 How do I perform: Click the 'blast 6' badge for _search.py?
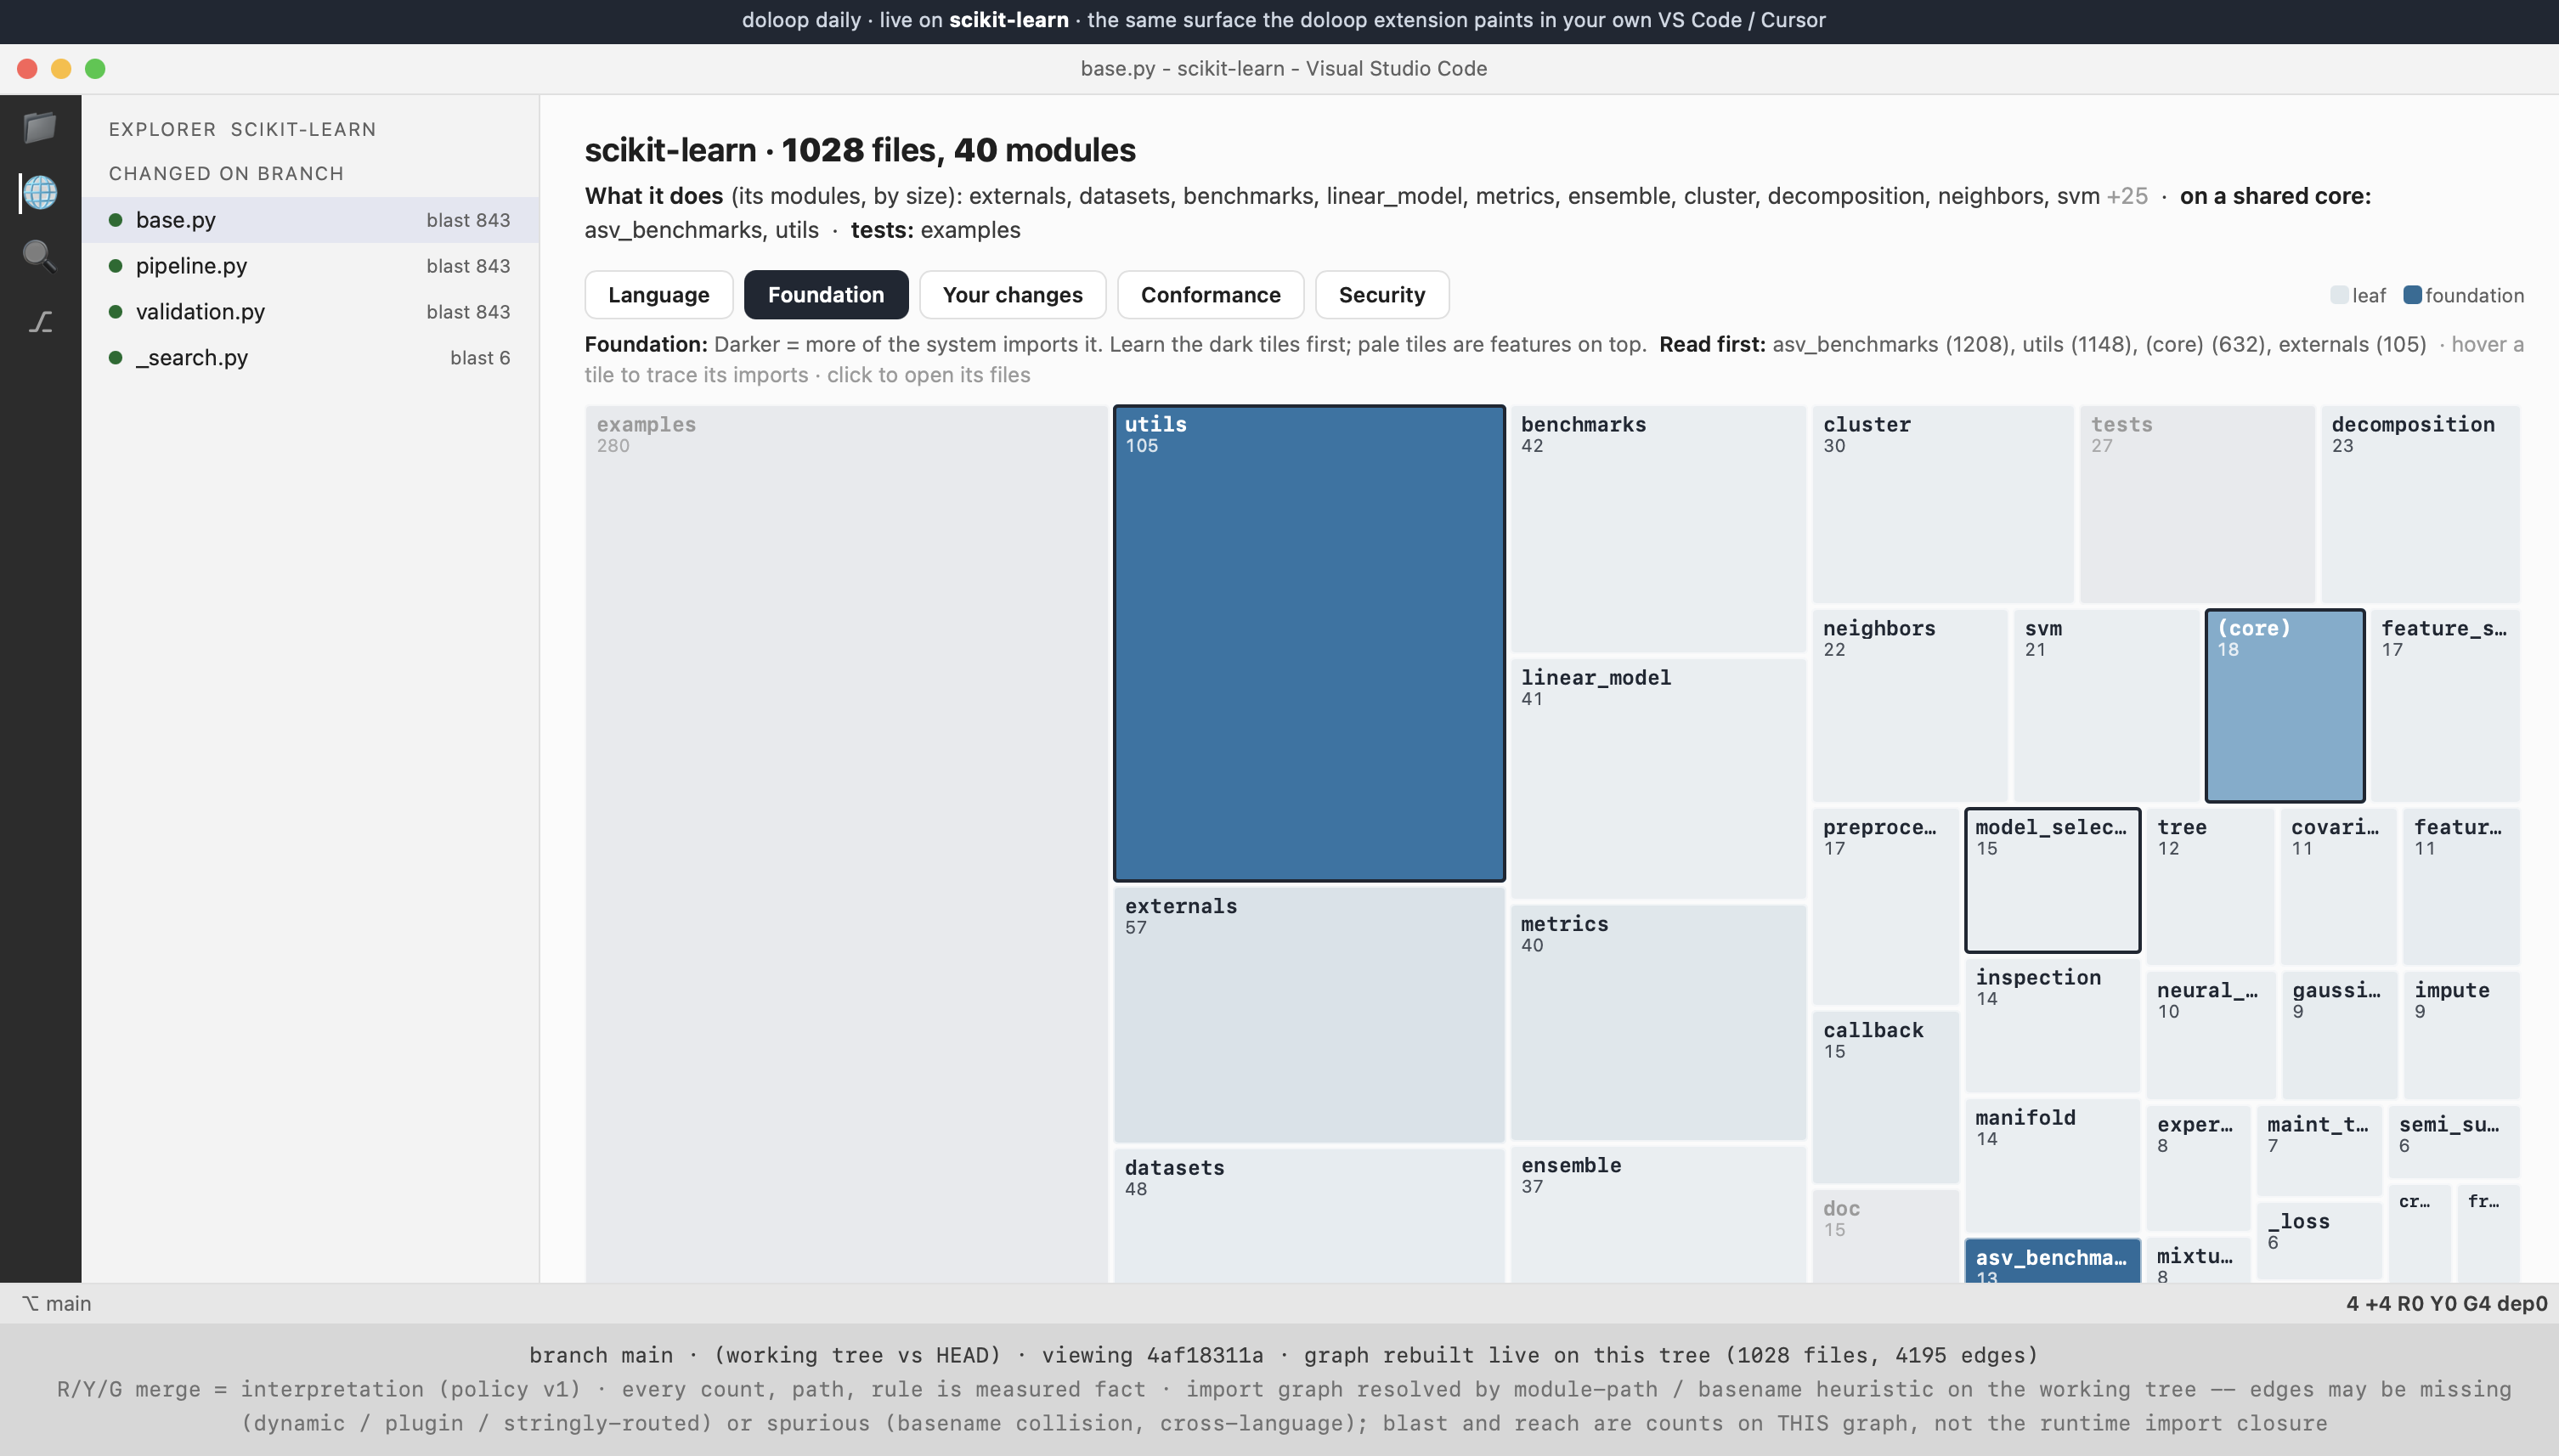point(480,358)
